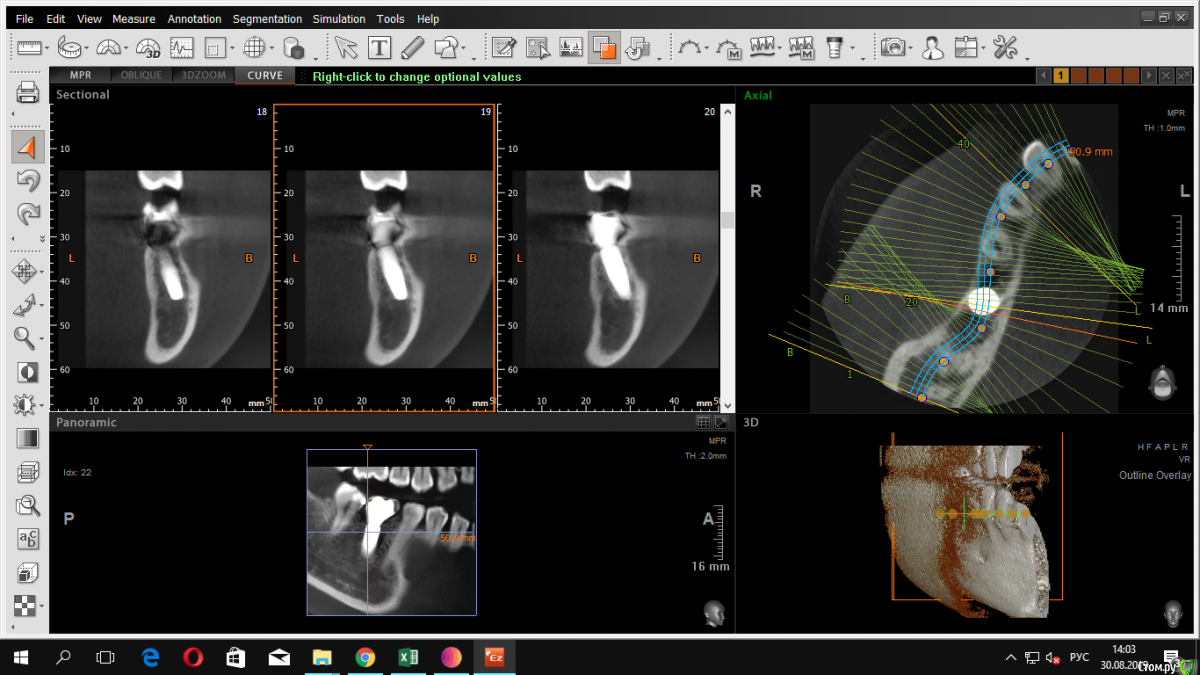Toggle the orange overlay squares button
Screen dimensions: 1200x675
click(x=603, y=47)
